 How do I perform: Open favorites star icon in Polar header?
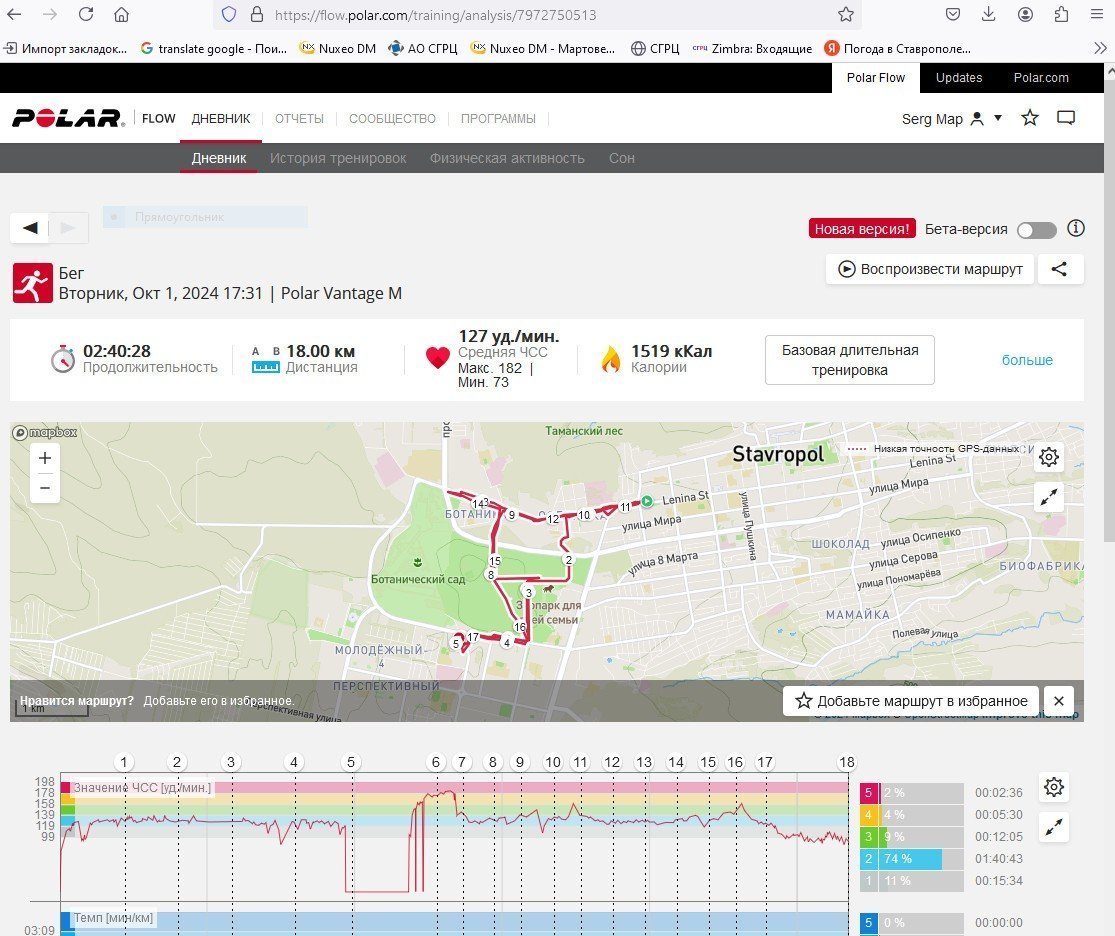coord(1030,118)
